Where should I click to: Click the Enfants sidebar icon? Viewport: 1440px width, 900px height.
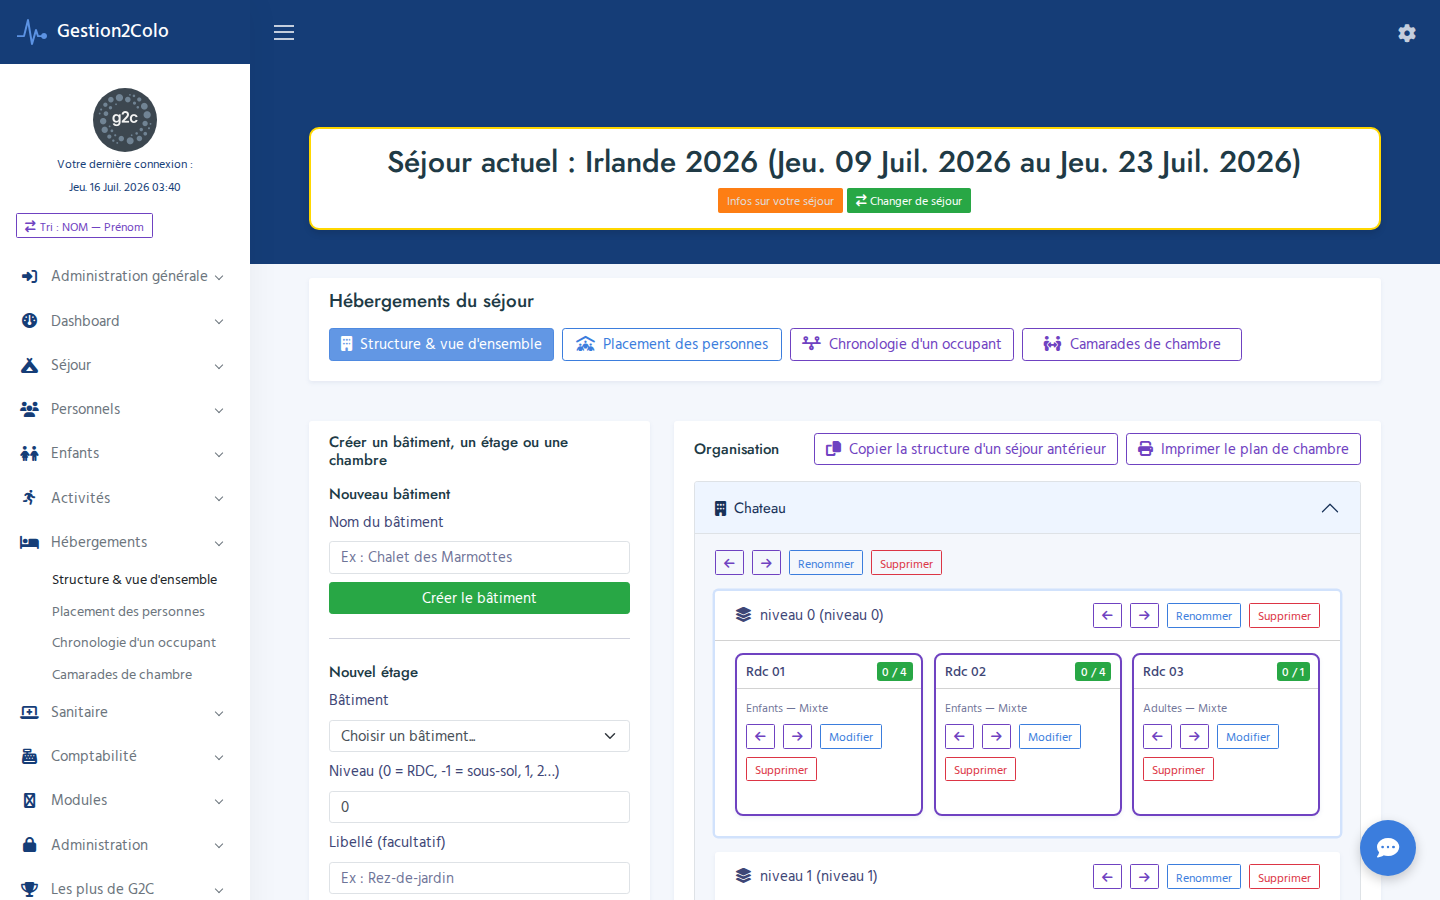(29, 453)
